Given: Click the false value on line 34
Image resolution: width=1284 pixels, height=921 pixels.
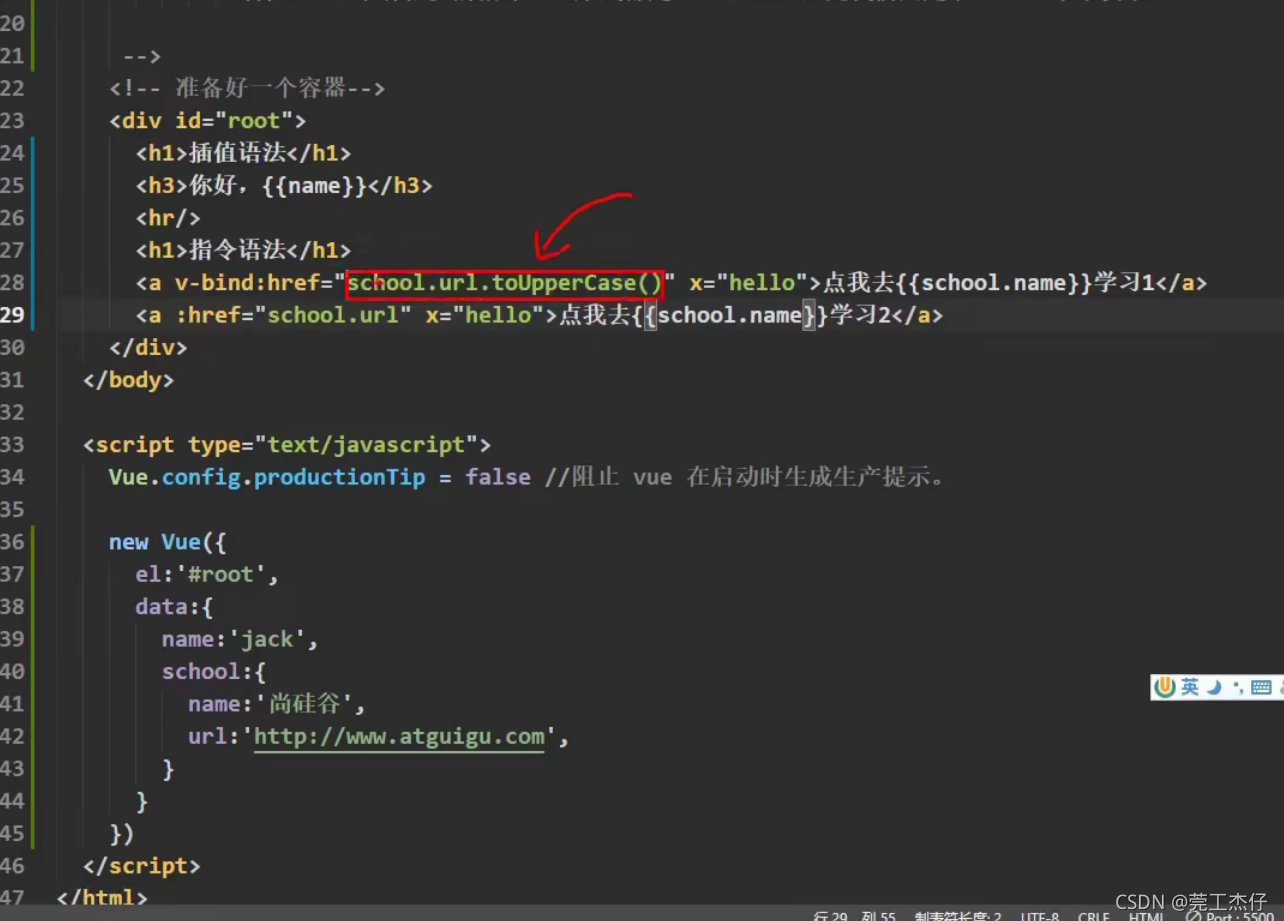Looking at the screenshot, I should click(x=498, y=477).
